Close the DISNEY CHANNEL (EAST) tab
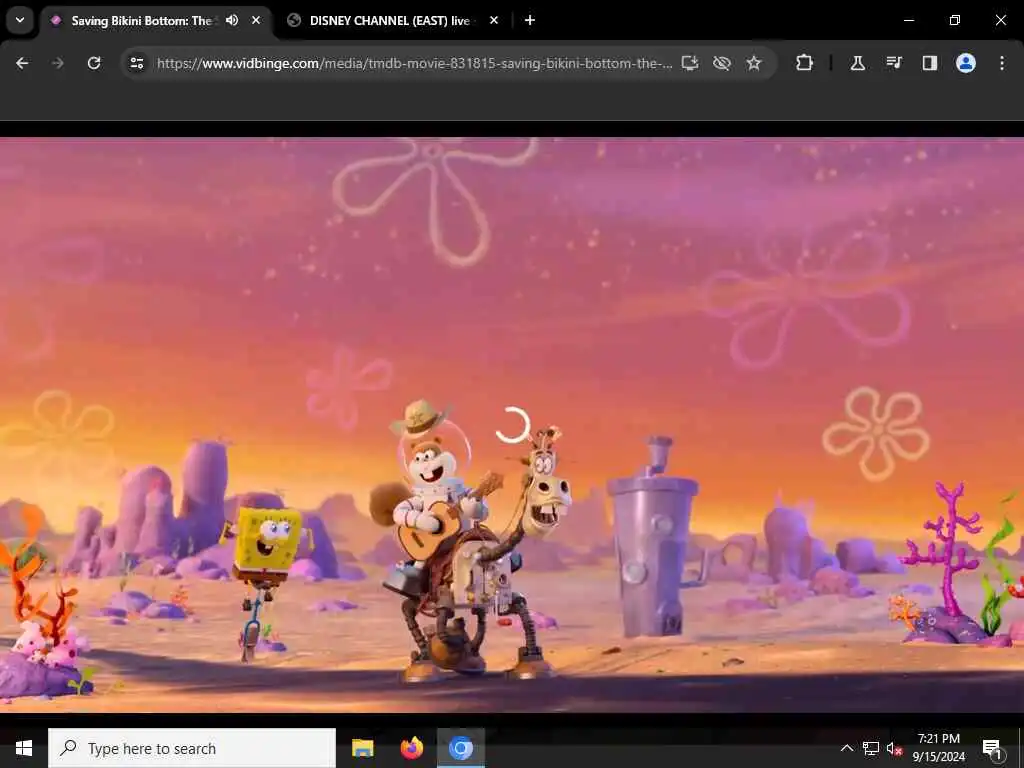1024x768 pixels. click(x=494, y=20)
